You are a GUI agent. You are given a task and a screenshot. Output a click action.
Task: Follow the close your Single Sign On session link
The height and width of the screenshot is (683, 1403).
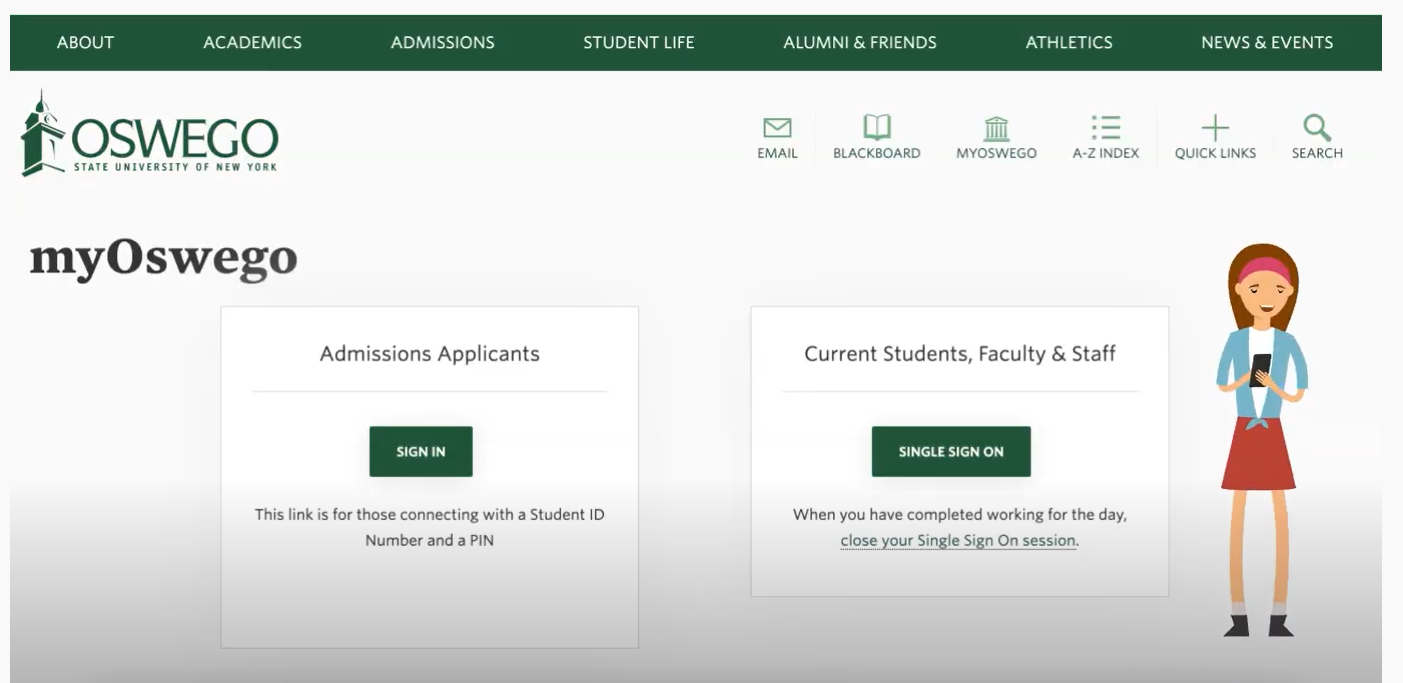click(958, 541)
